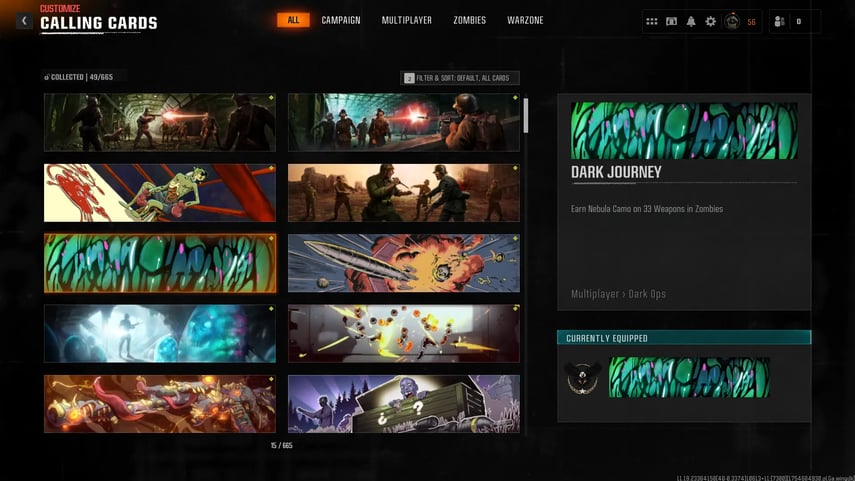Open Filter & Sort options
The width and height of the screenshot is (855, 481).
(x=460, y=78)
